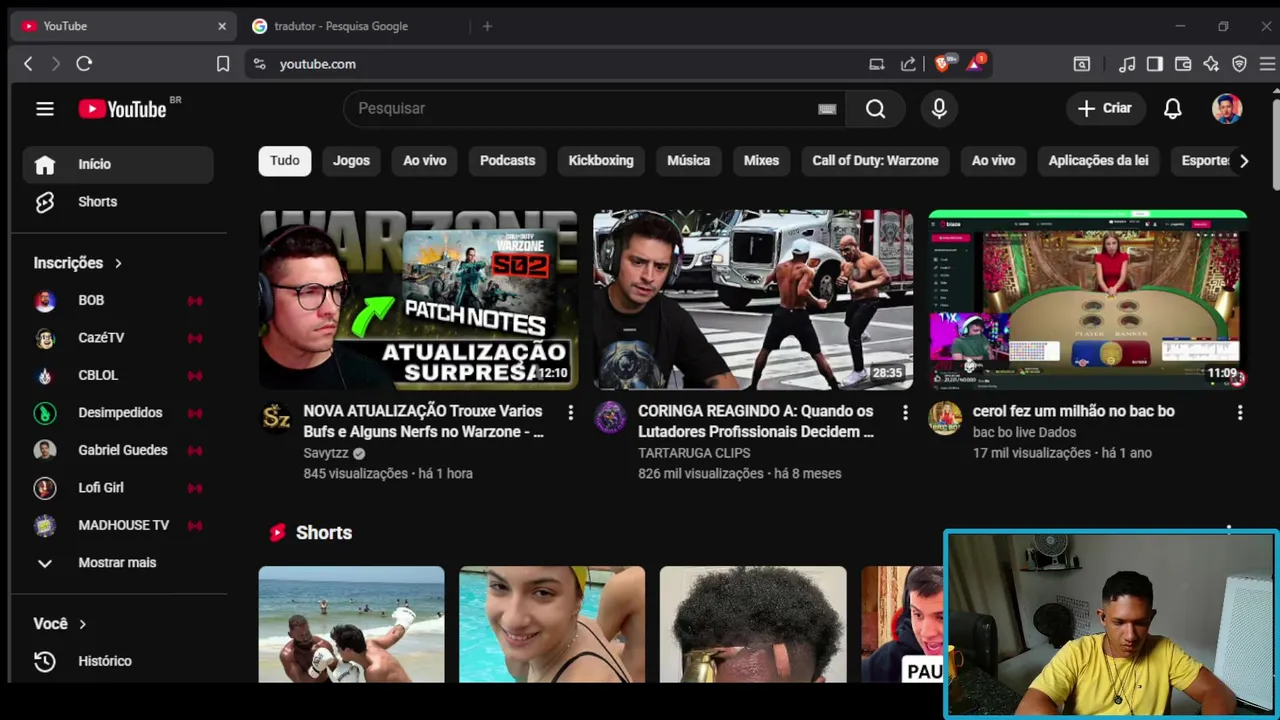
Task: Go back to the previous page
Action: (28, 64)
